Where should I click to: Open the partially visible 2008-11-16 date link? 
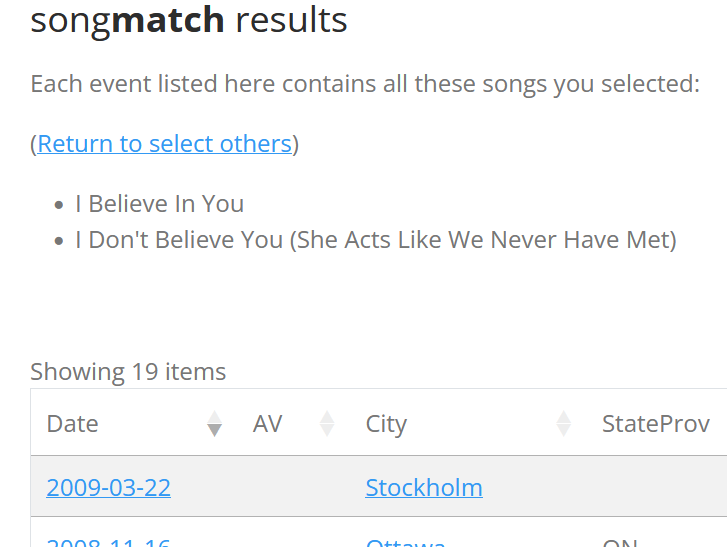point(108,543)
